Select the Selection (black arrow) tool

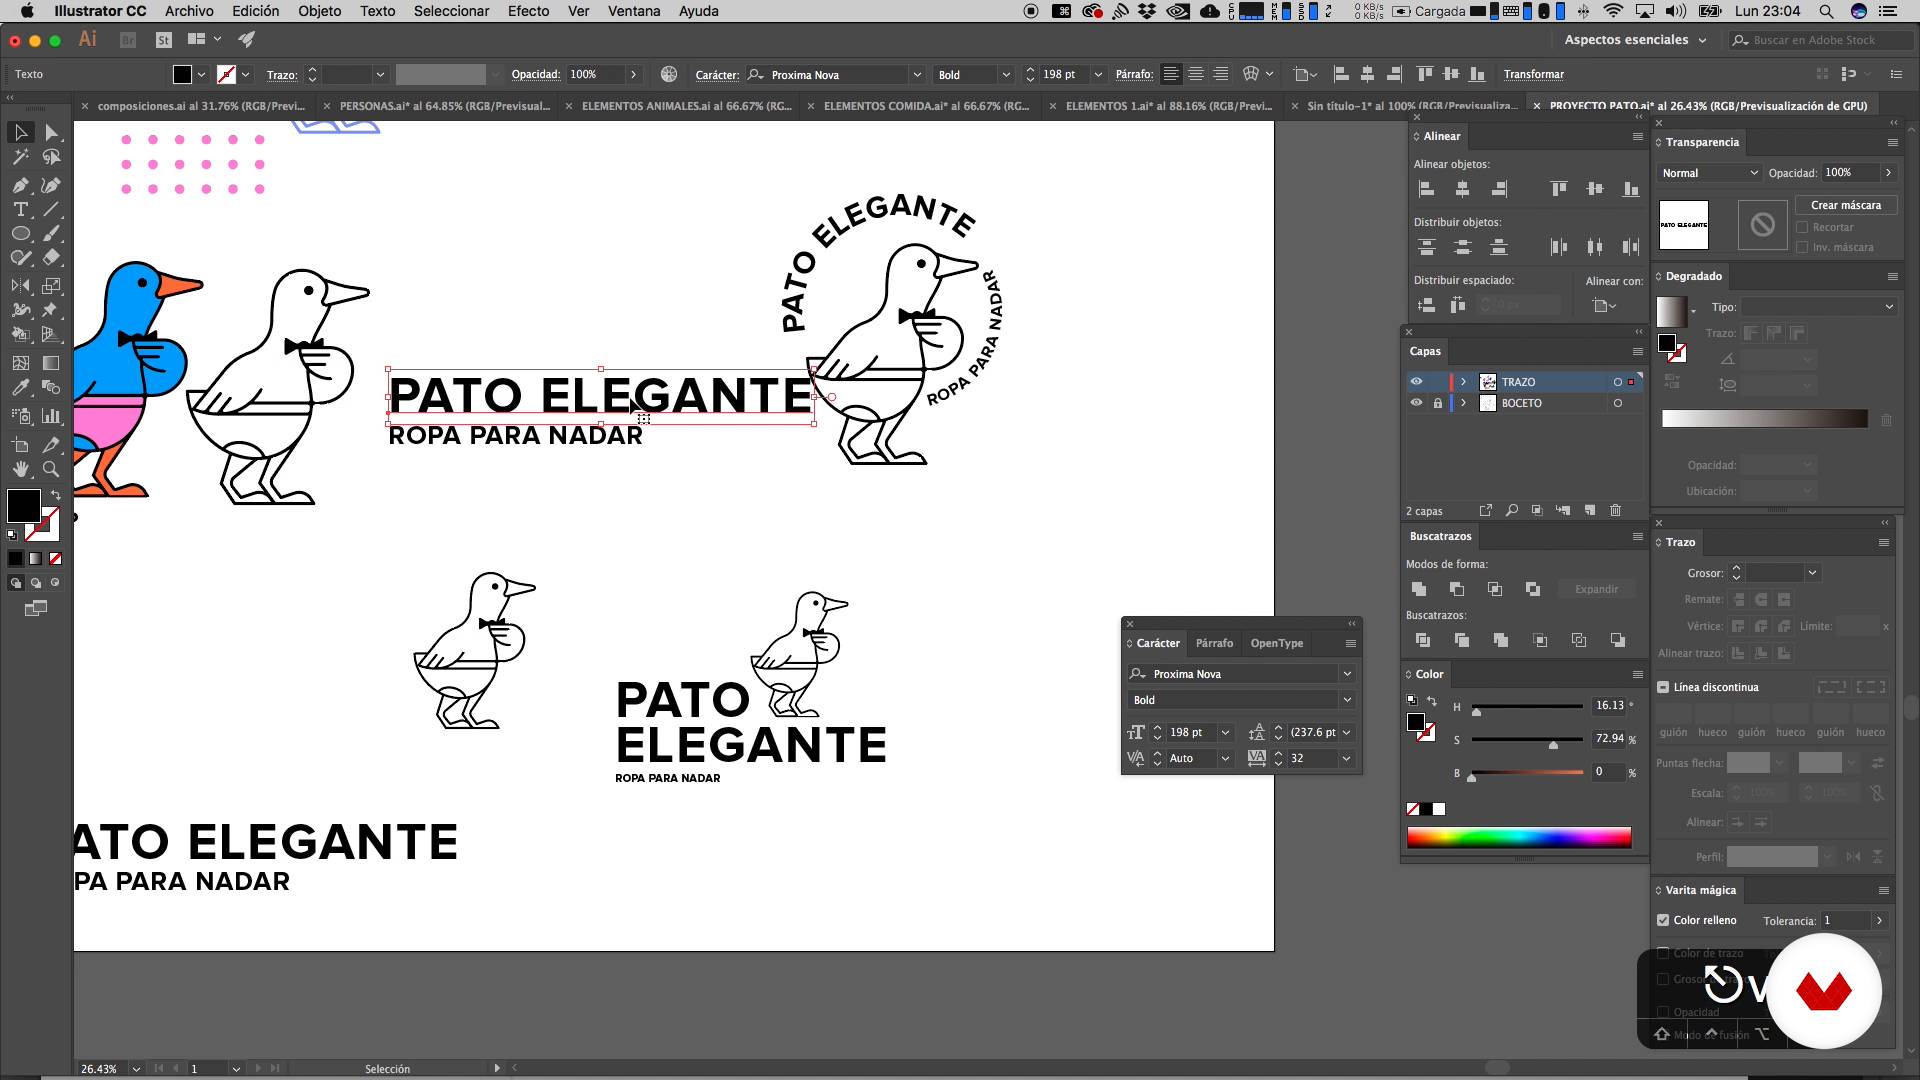pos(20,133)
